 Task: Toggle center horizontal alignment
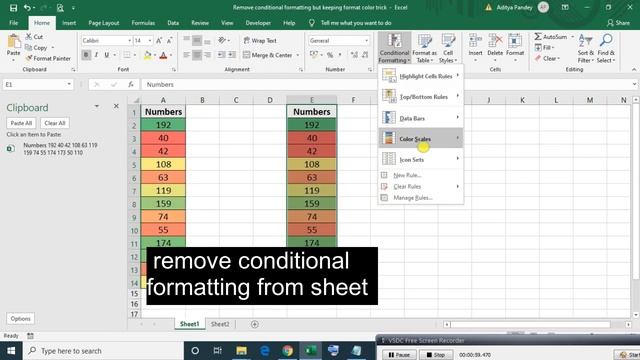197,55
